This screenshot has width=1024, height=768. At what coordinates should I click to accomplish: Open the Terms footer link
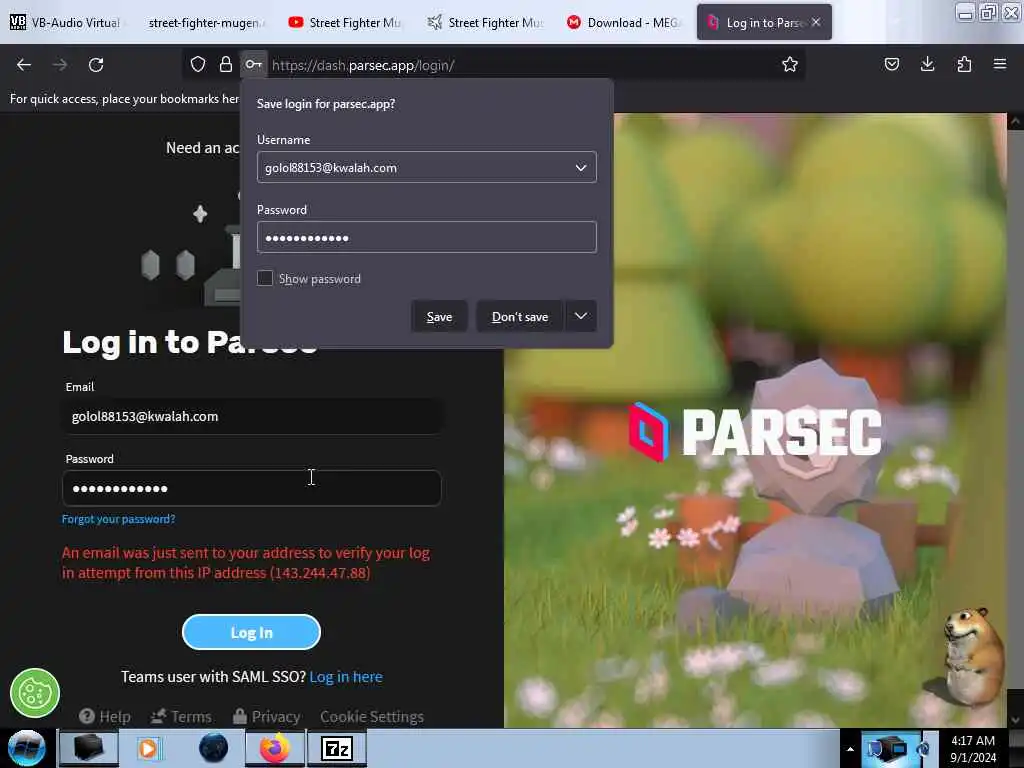click(181, 716)
